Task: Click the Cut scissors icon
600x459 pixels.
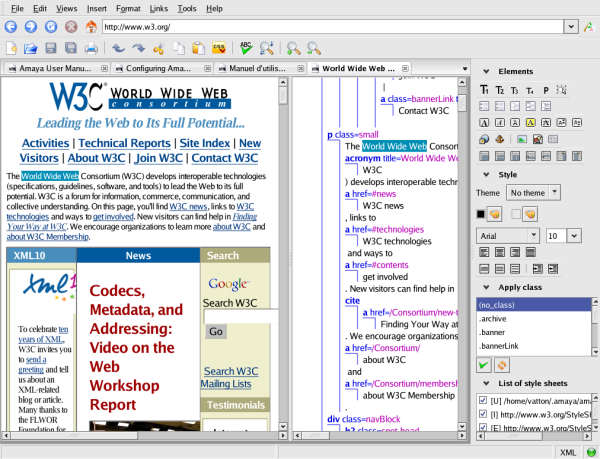Action: tap(158, 47)
